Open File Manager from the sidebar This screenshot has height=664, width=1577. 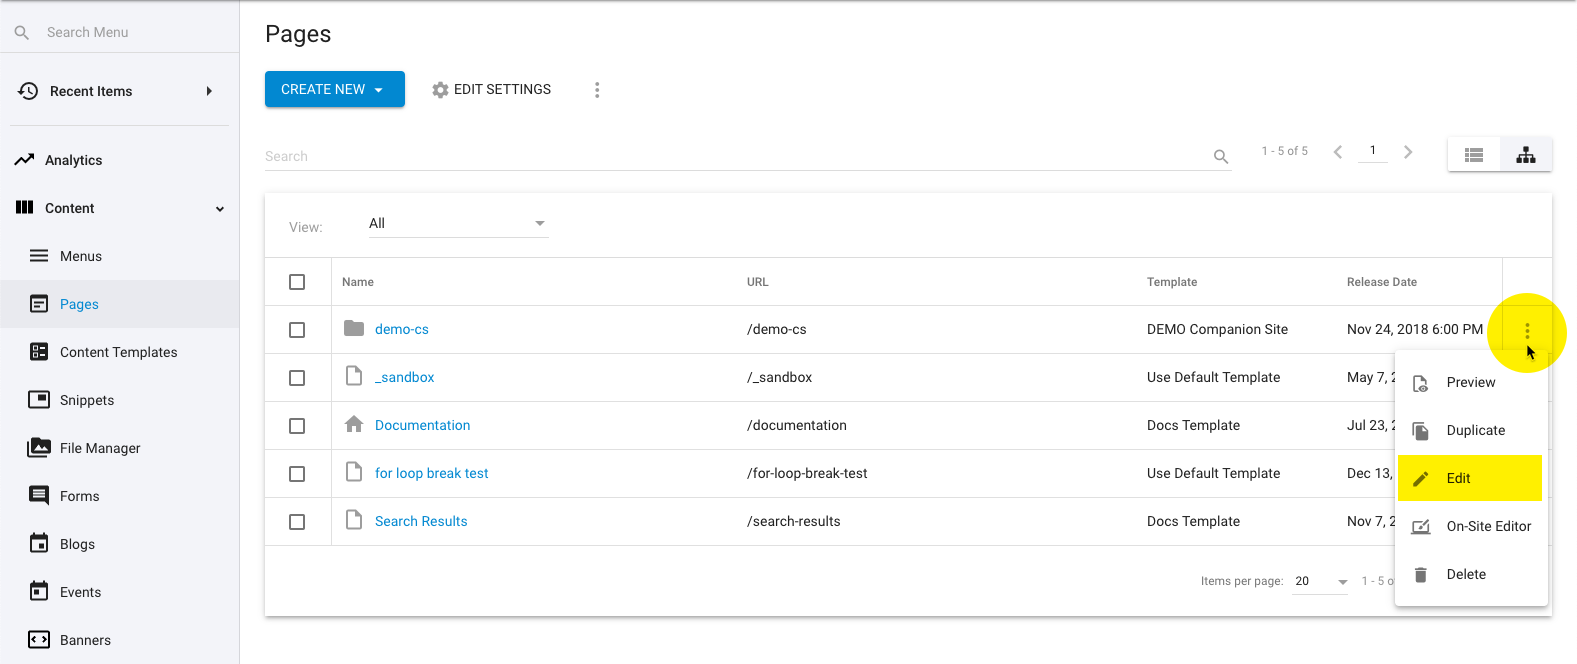point(99,448)
